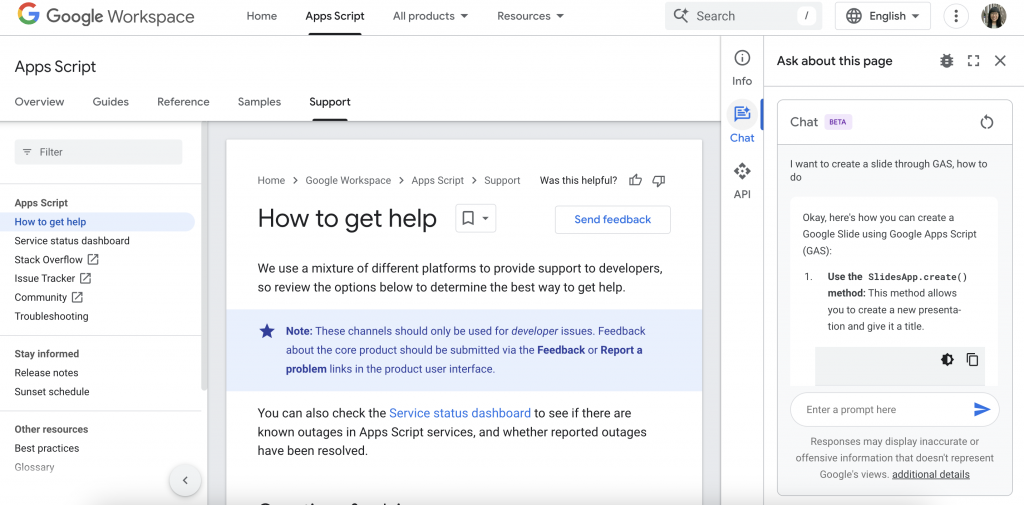This screenshot has height=505, width=1024.
Task: Click the slash shortcut key in search box
Action: pos(807,16)
